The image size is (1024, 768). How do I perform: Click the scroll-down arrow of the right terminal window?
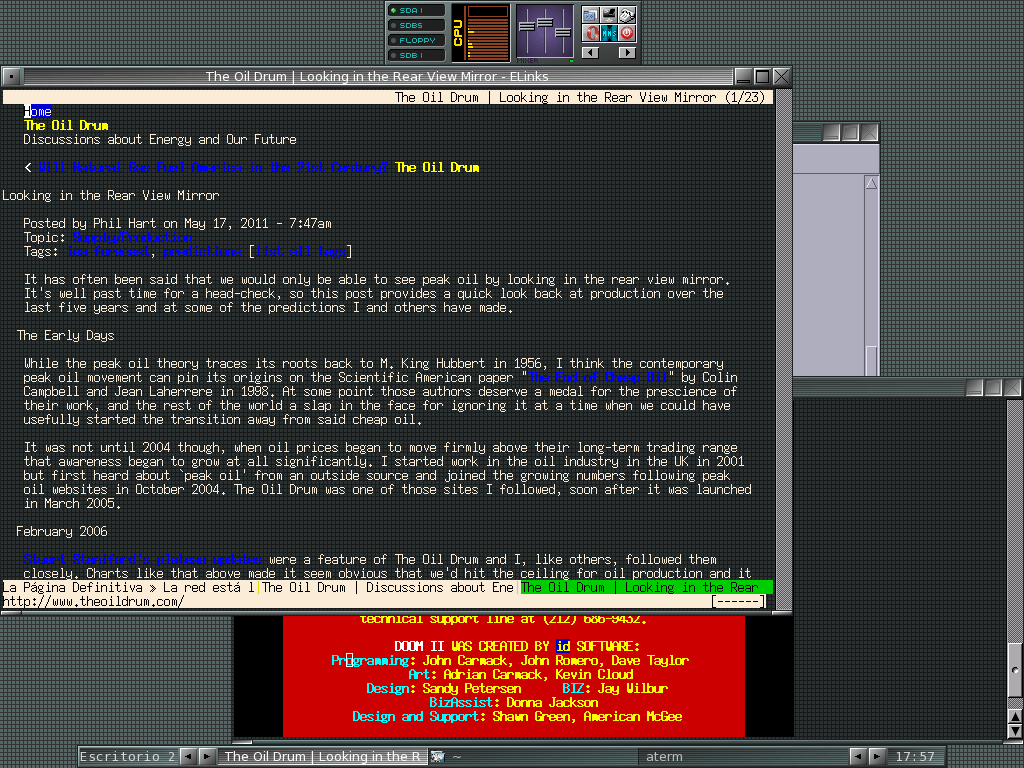pyautogui.click(x=1015, y=731)
